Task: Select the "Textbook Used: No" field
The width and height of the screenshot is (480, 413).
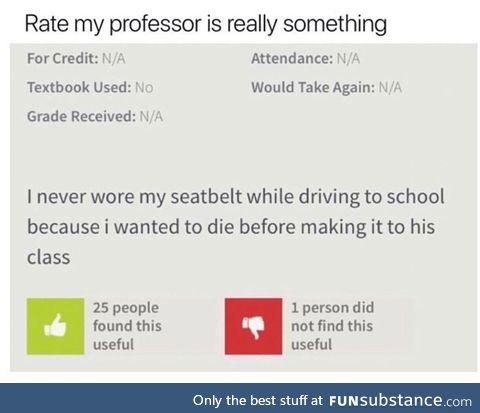Action: point(90,87)
